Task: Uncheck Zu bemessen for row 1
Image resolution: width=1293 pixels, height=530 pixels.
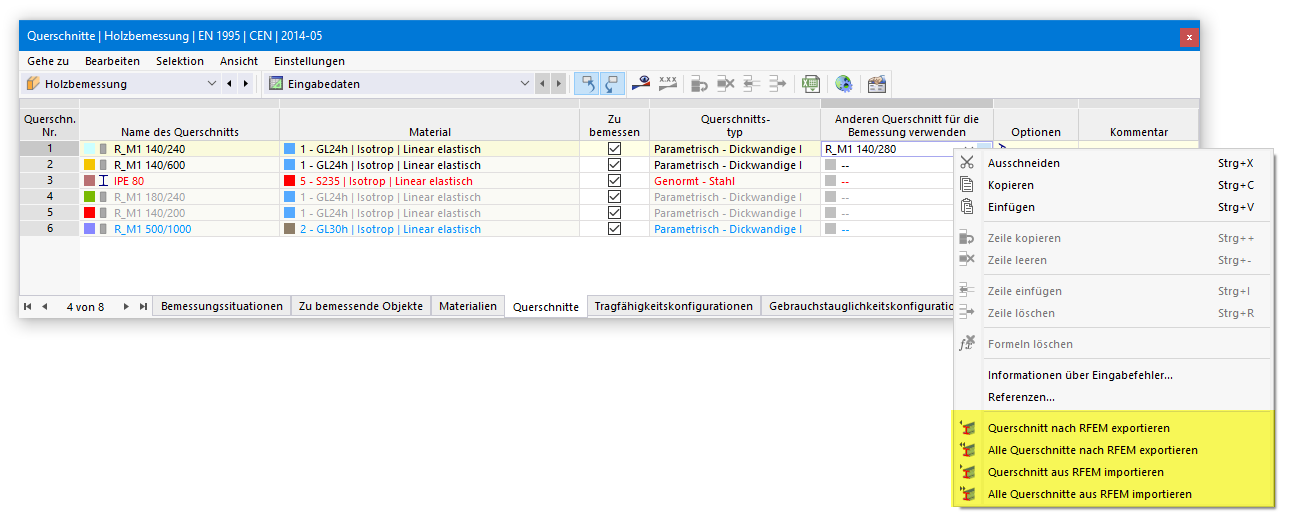Action: point(614,148)
